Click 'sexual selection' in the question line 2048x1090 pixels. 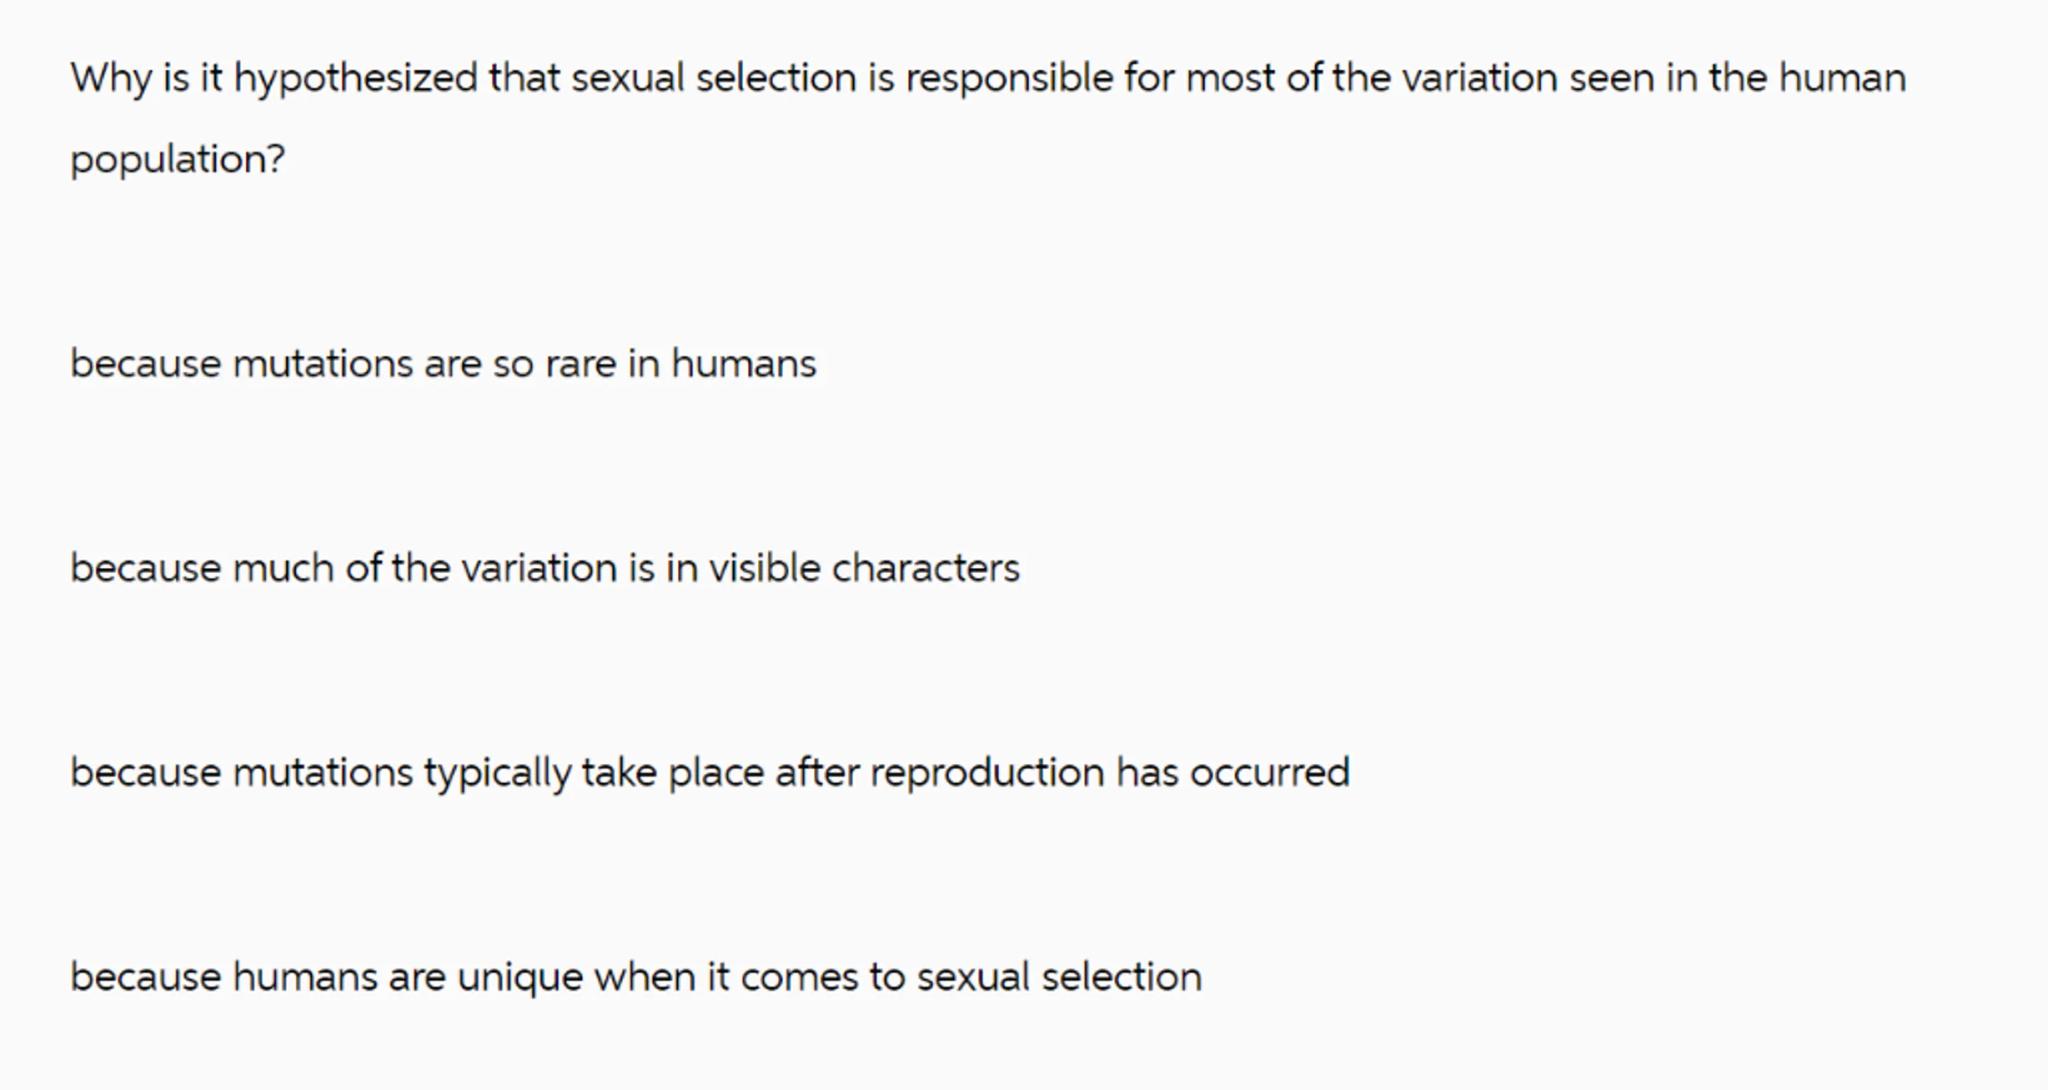click(x=713, y=78)
